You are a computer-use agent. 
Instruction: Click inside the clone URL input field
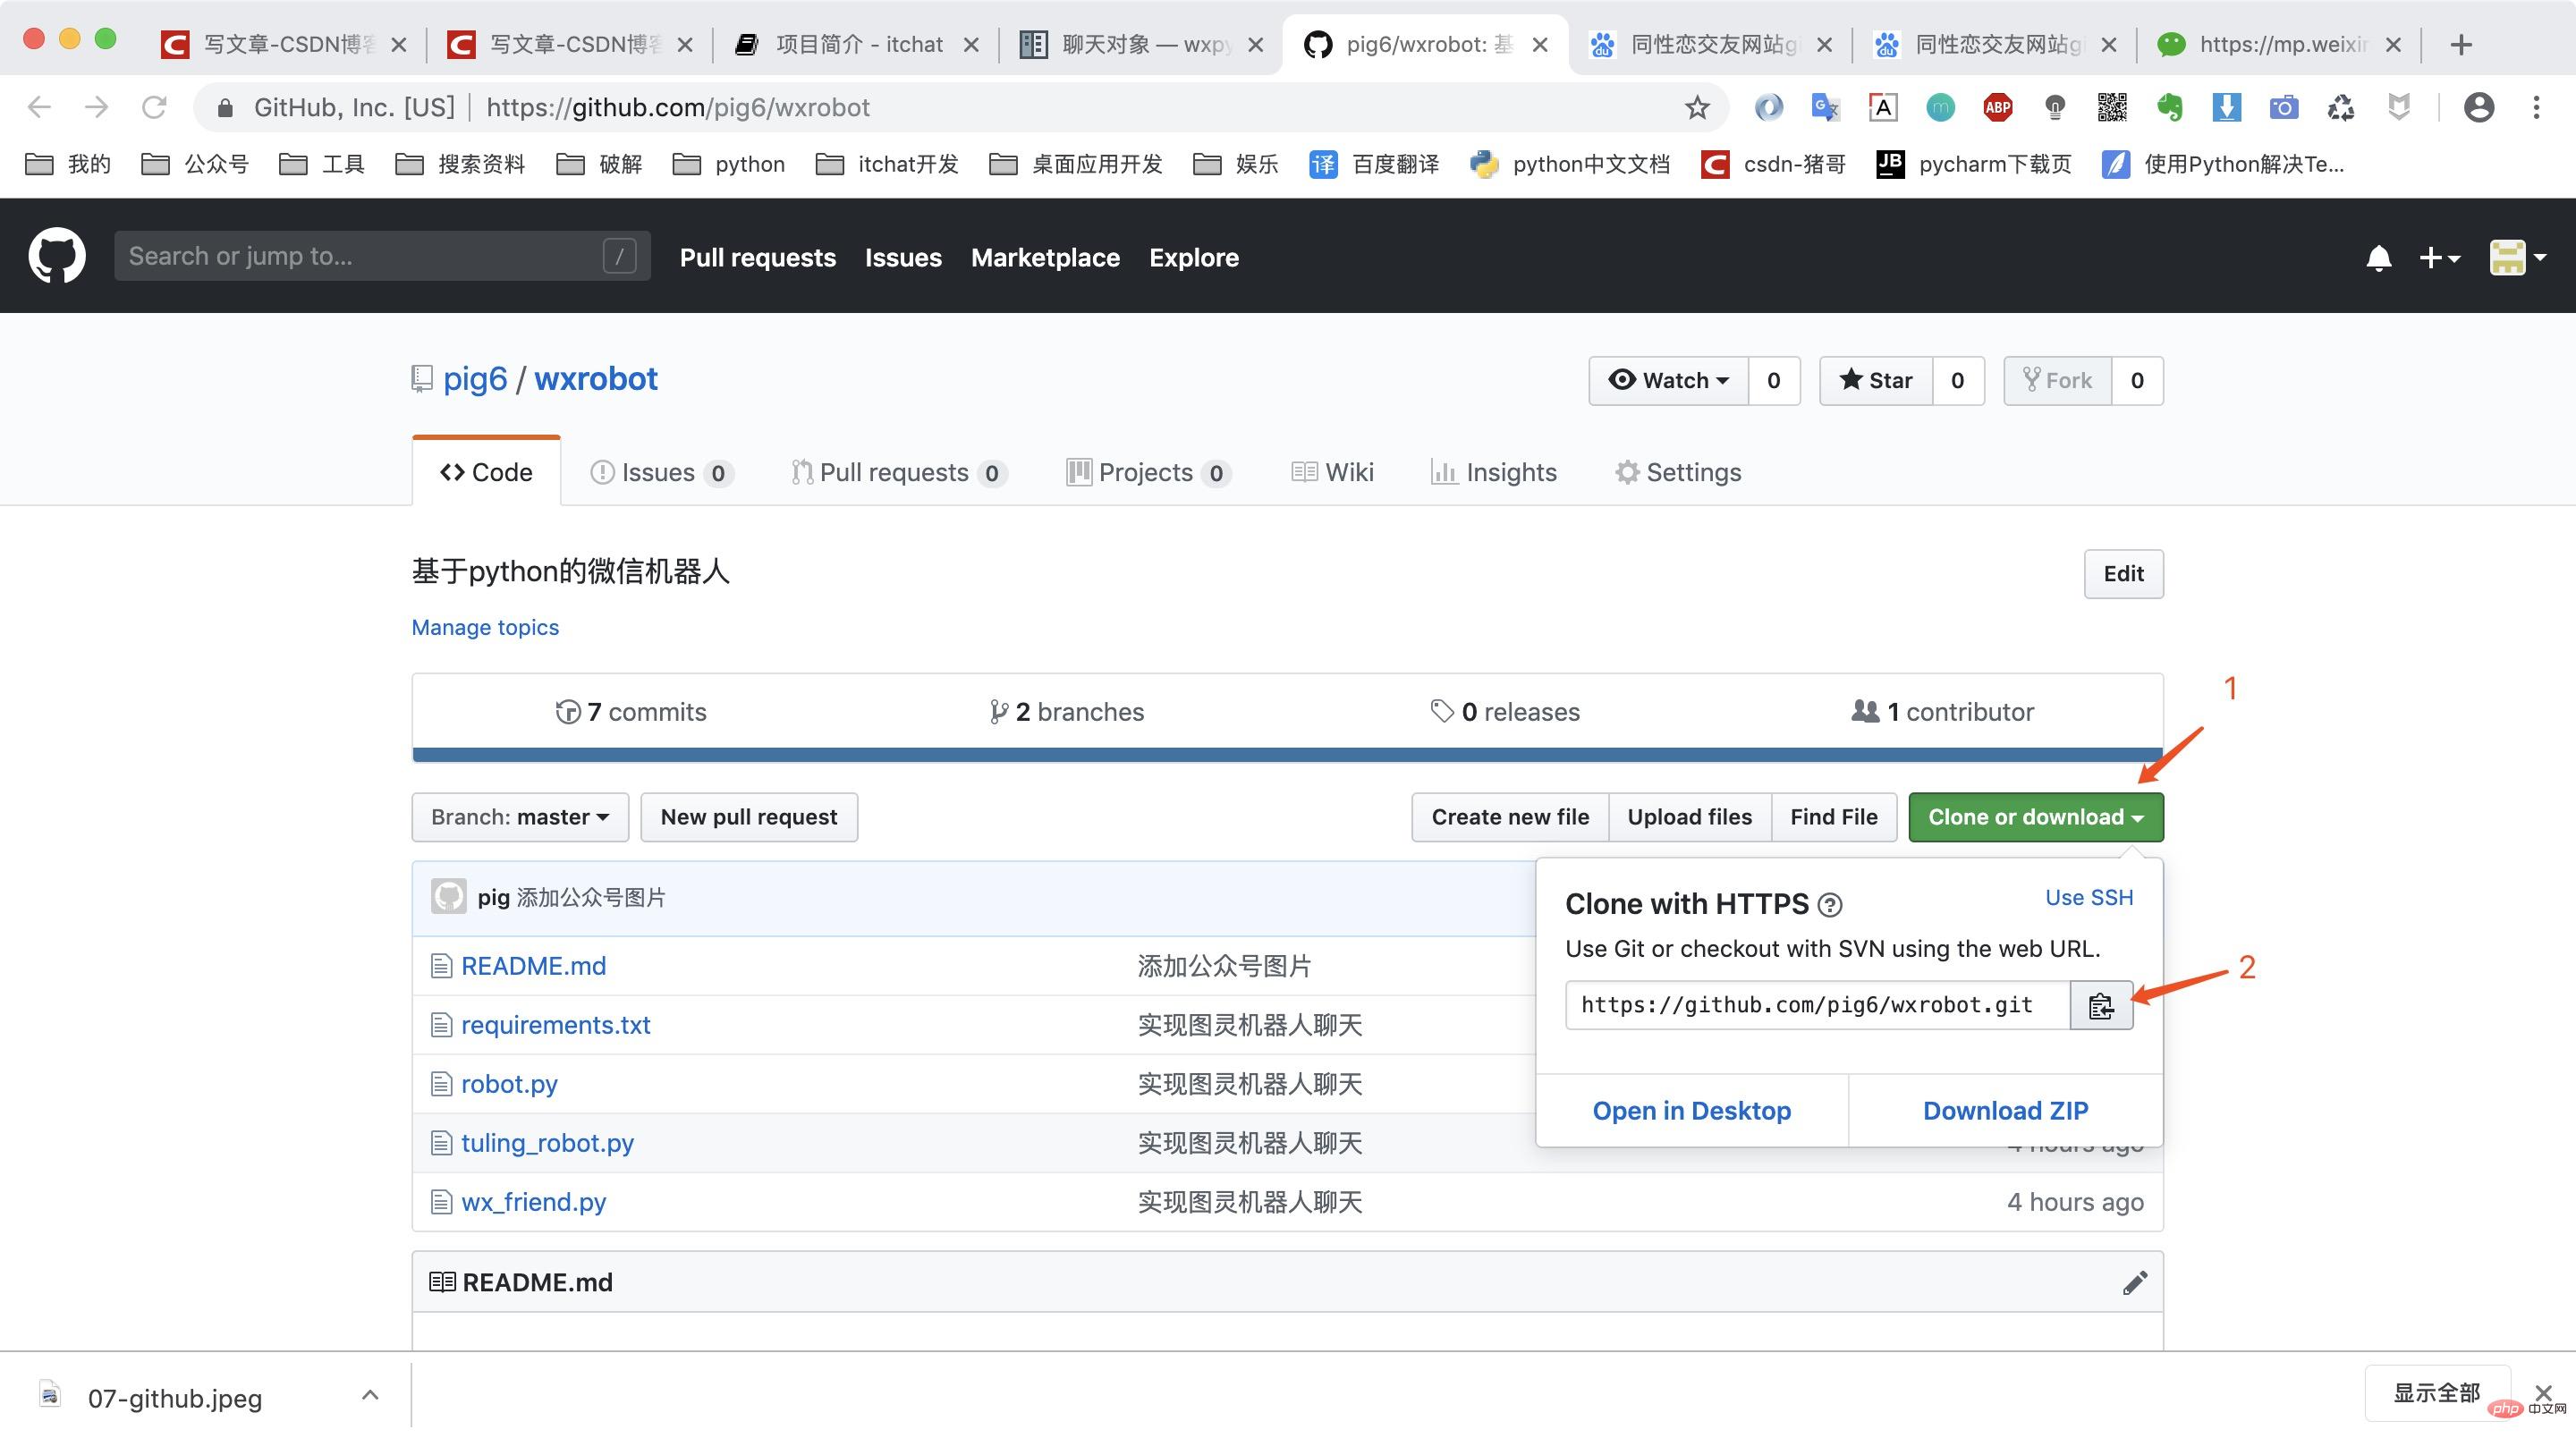click(1810, 1005)
